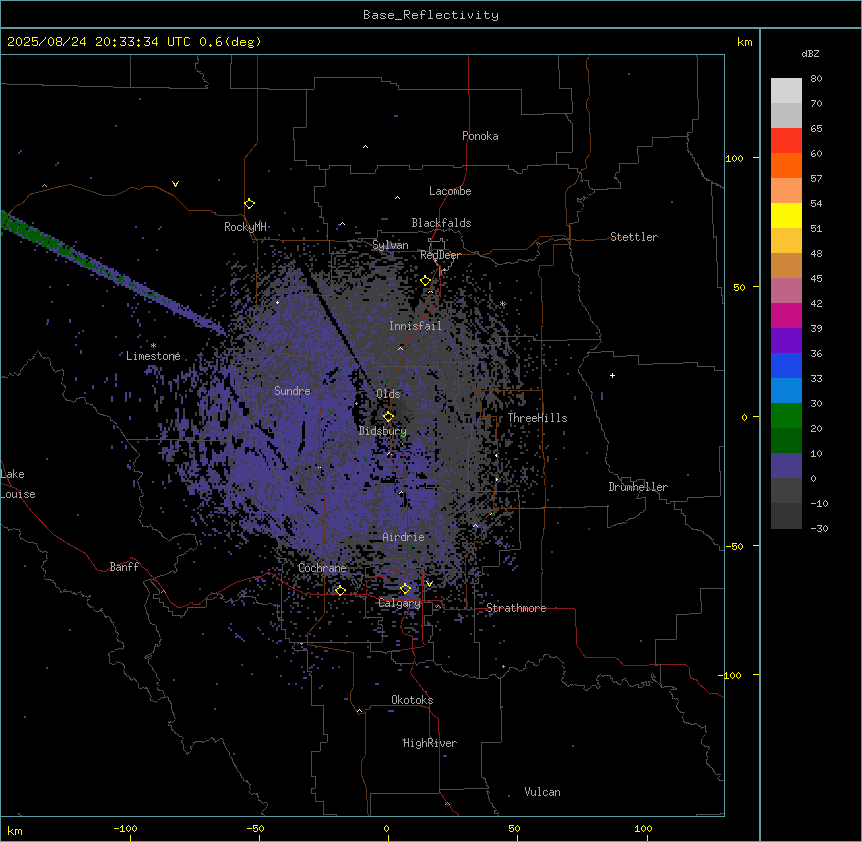Click the Cochrane label
862x842 pixels.
click(x=322, y=568)
